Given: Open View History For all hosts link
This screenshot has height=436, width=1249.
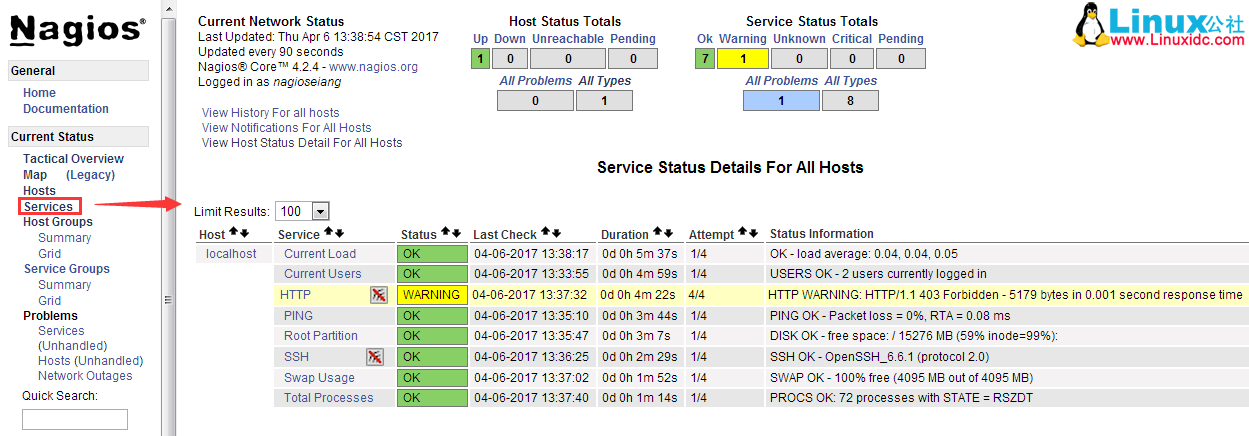Looking at the screenshot, I should tap(270, 113).
